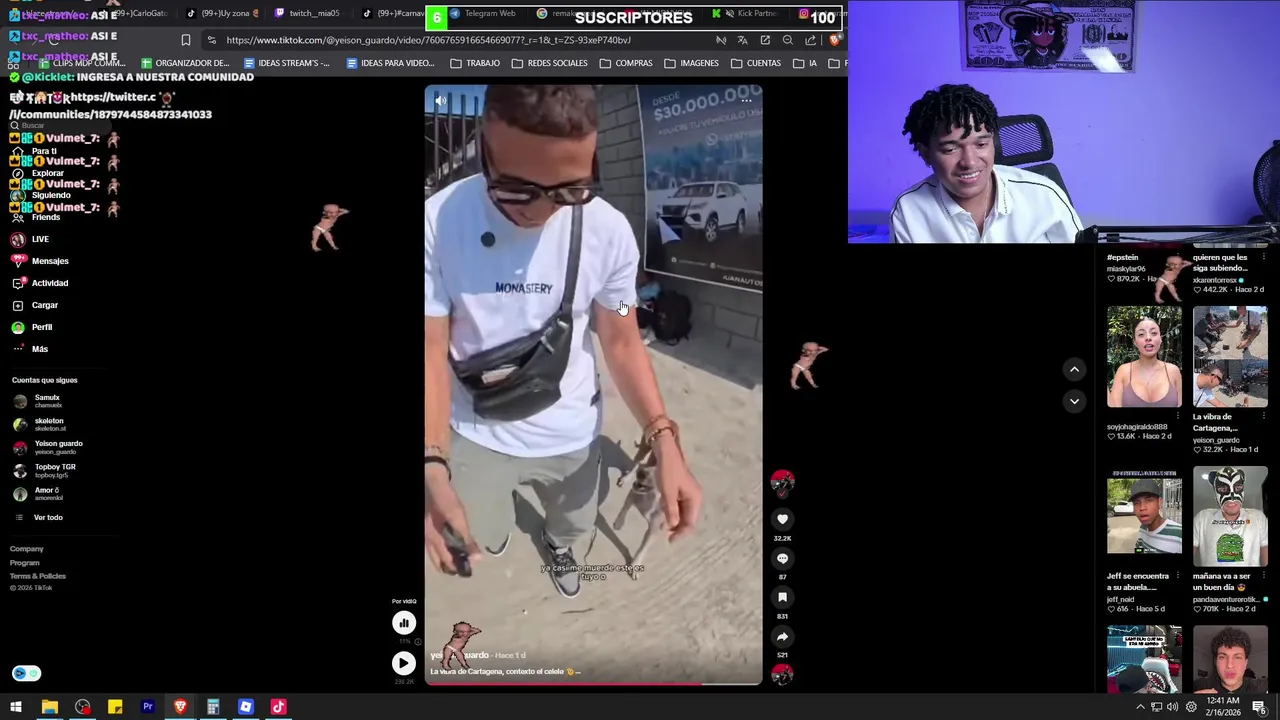1280x720 pixels.
Task: Open the Explorar page in the sidebar
Action: (38, 173)
